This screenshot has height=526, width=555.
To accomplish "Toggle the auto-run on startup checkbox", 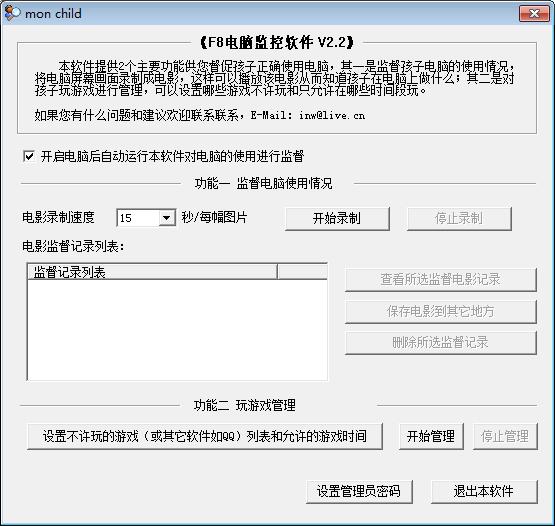I will click(x=29, y=156).
